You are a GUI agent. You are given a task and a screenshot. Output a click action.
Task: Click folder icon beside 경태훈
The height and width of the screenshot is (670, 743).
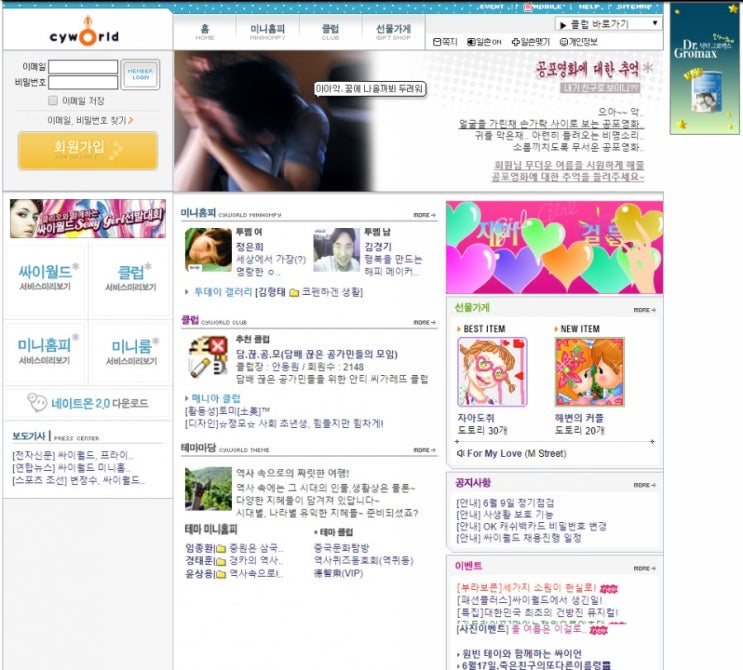[221, 561]
